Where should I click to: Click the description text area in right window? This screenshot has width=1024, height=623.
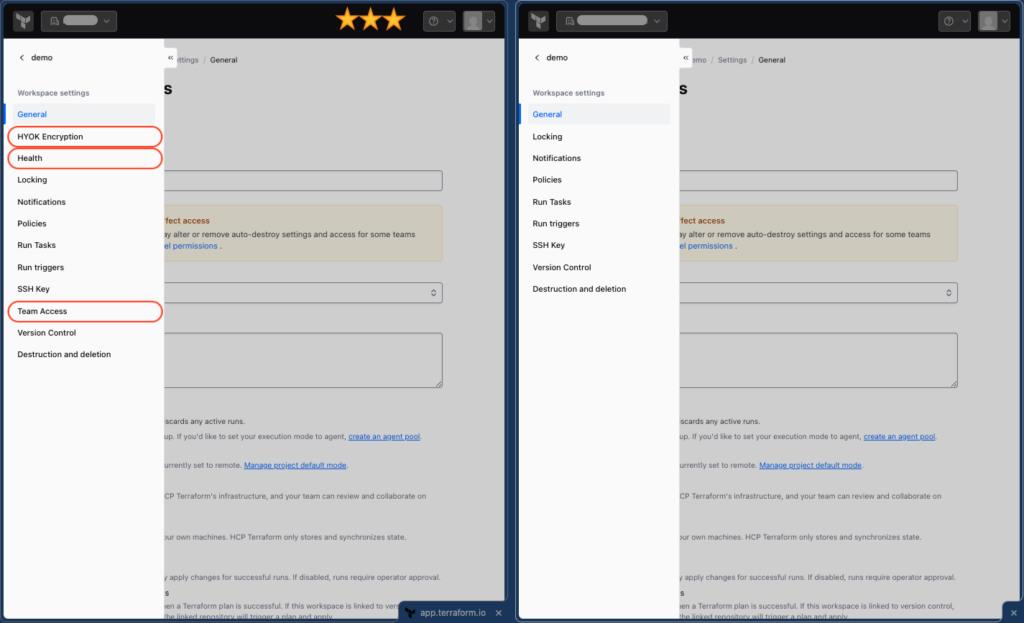pyautogui.click(x=818, y=360)
